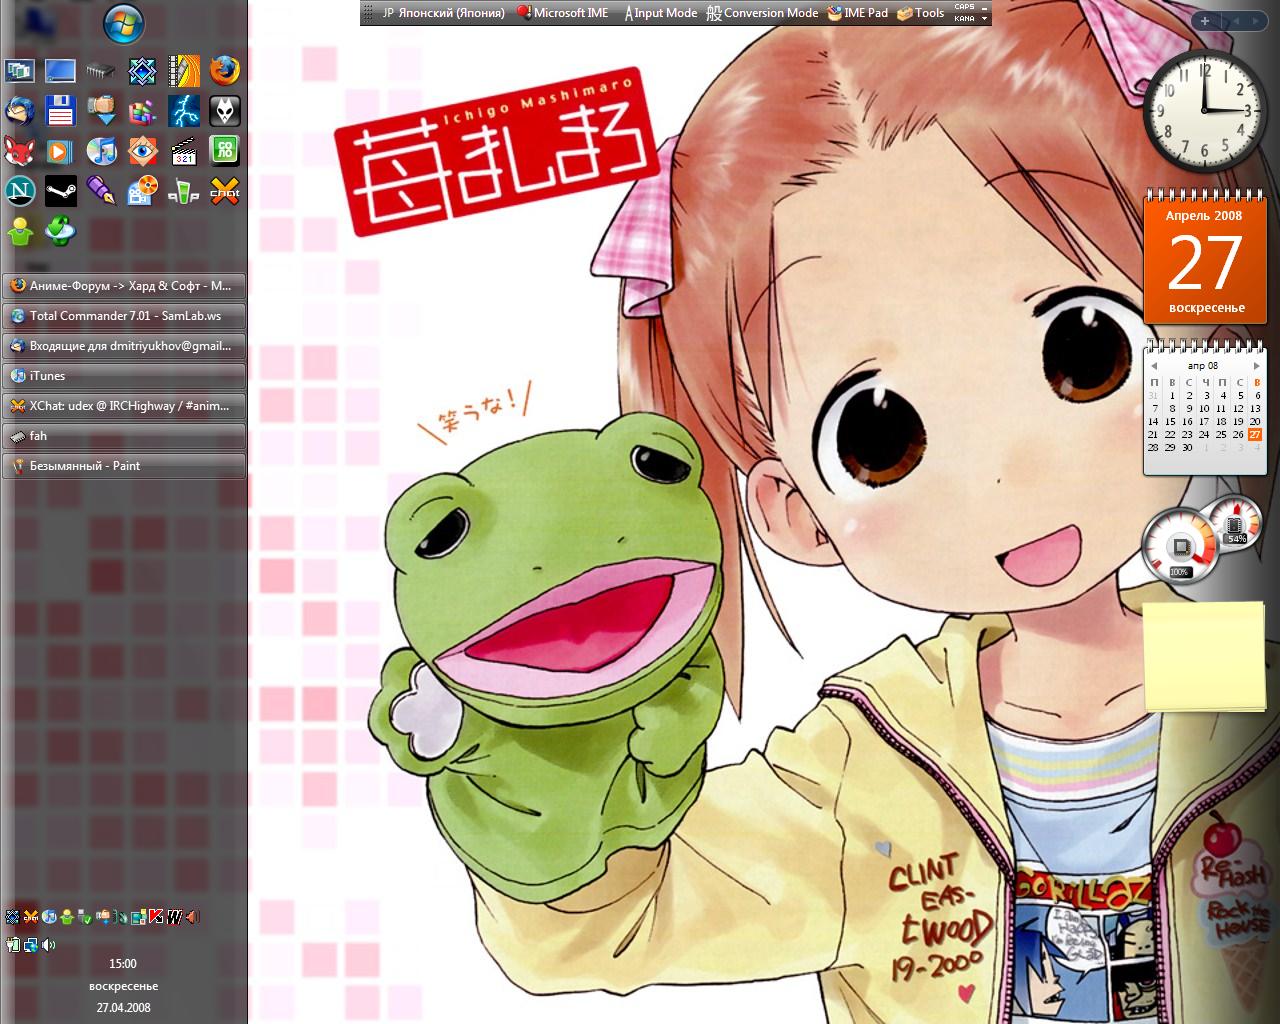Switch to Total Commander 7.01 taskbar button
This screenshot has height=1024, width=1280.
click(124, 316)
